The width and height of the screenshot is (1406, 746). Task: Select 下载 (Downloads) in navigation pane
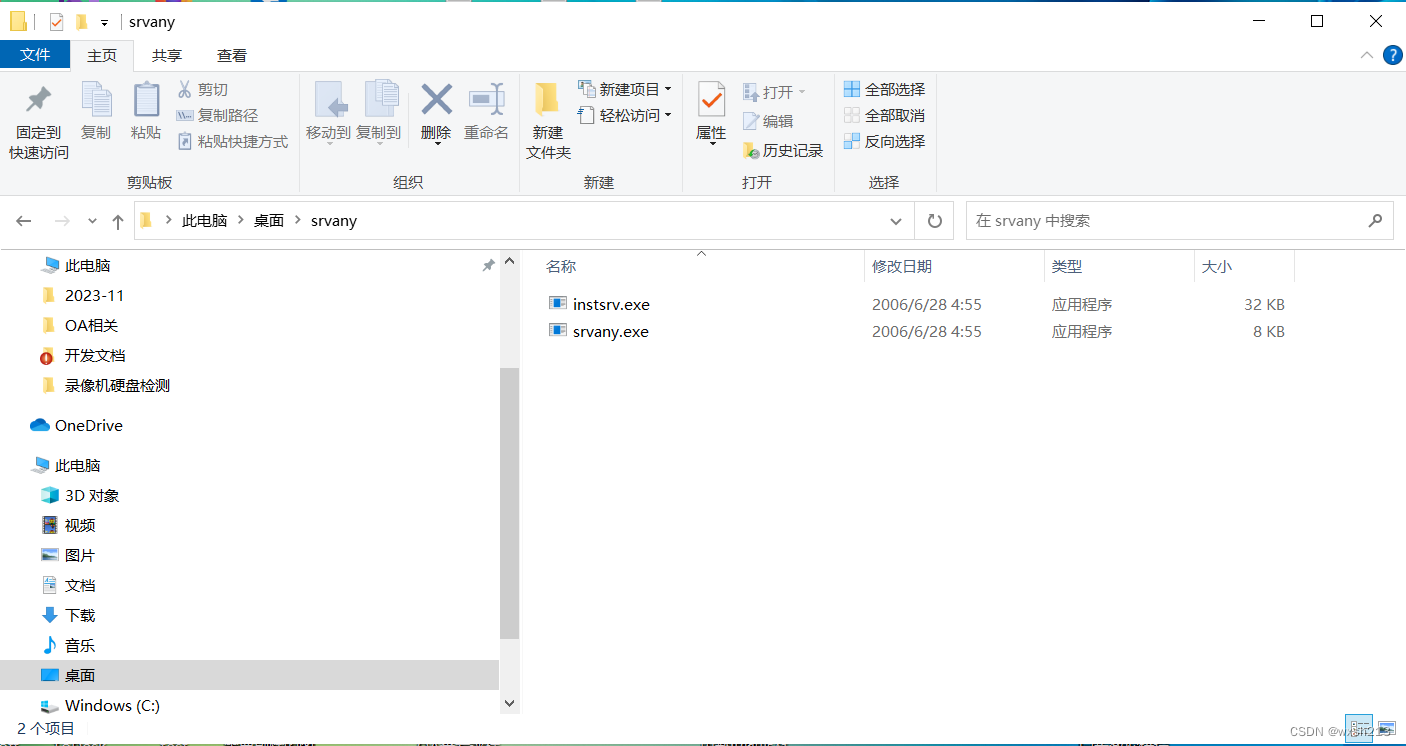[x=80, y=615]
